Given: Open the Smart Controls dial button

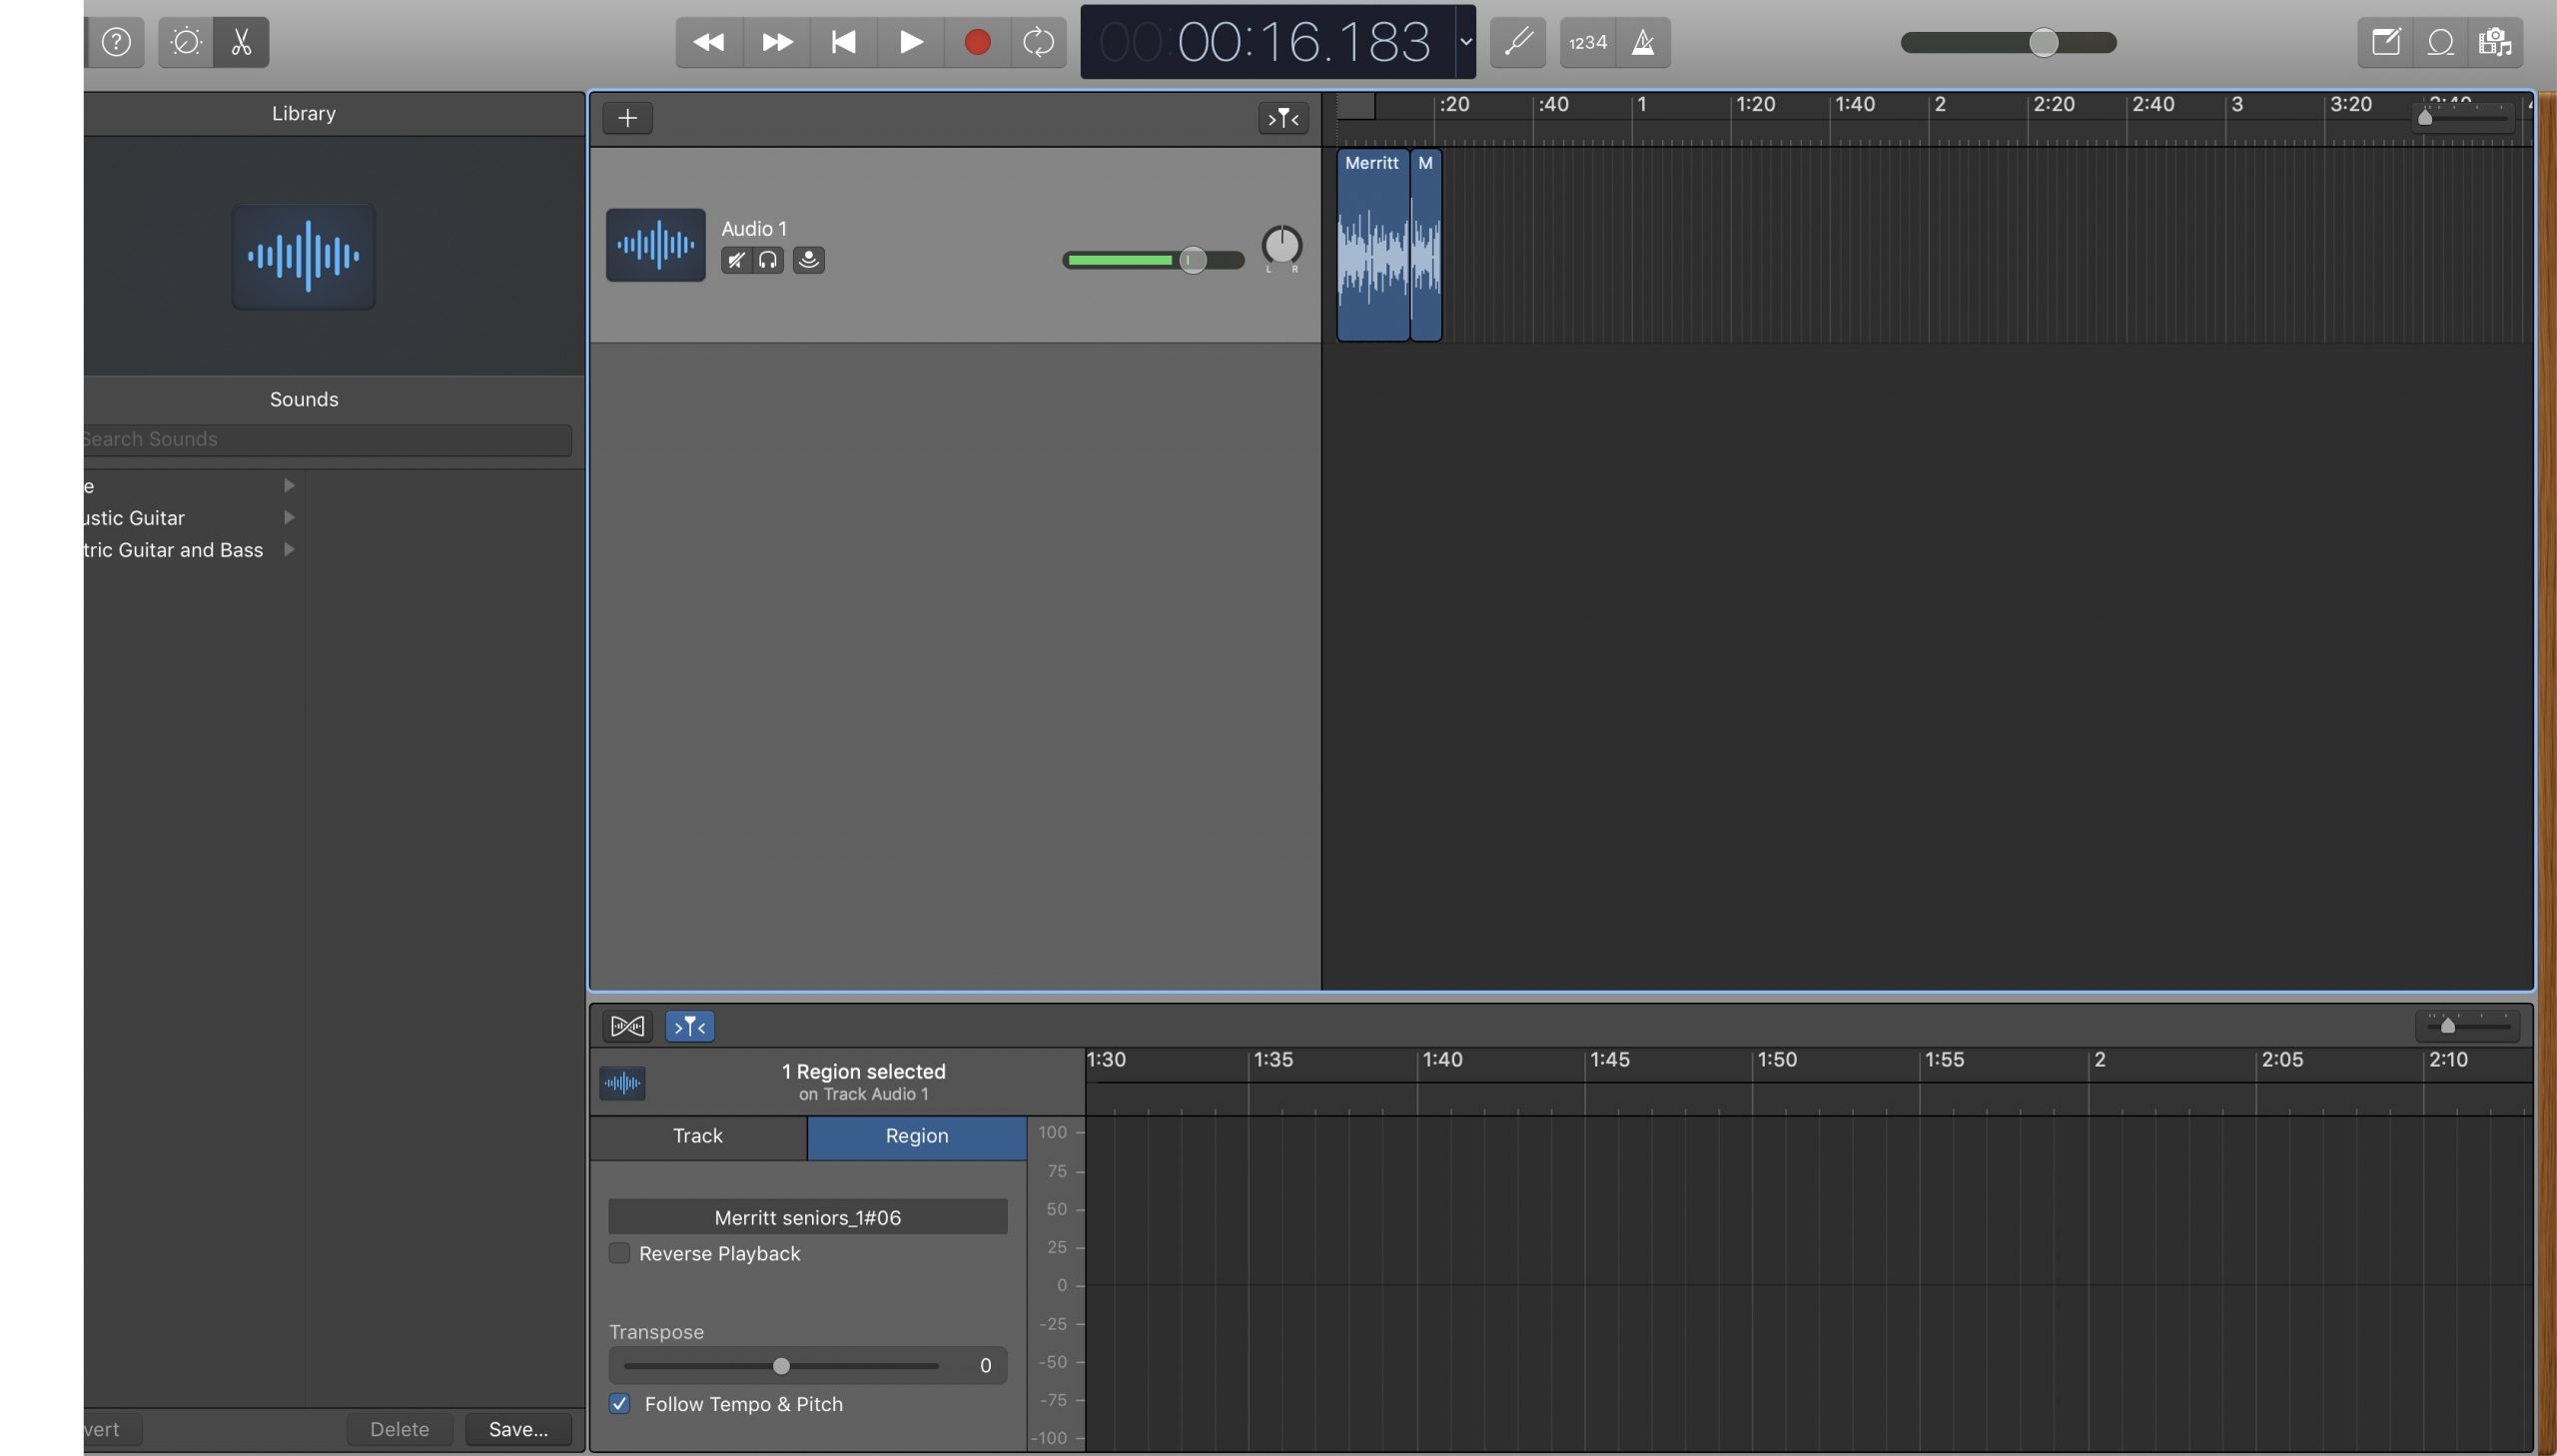Looking at the screenshot, I should 186,42.
